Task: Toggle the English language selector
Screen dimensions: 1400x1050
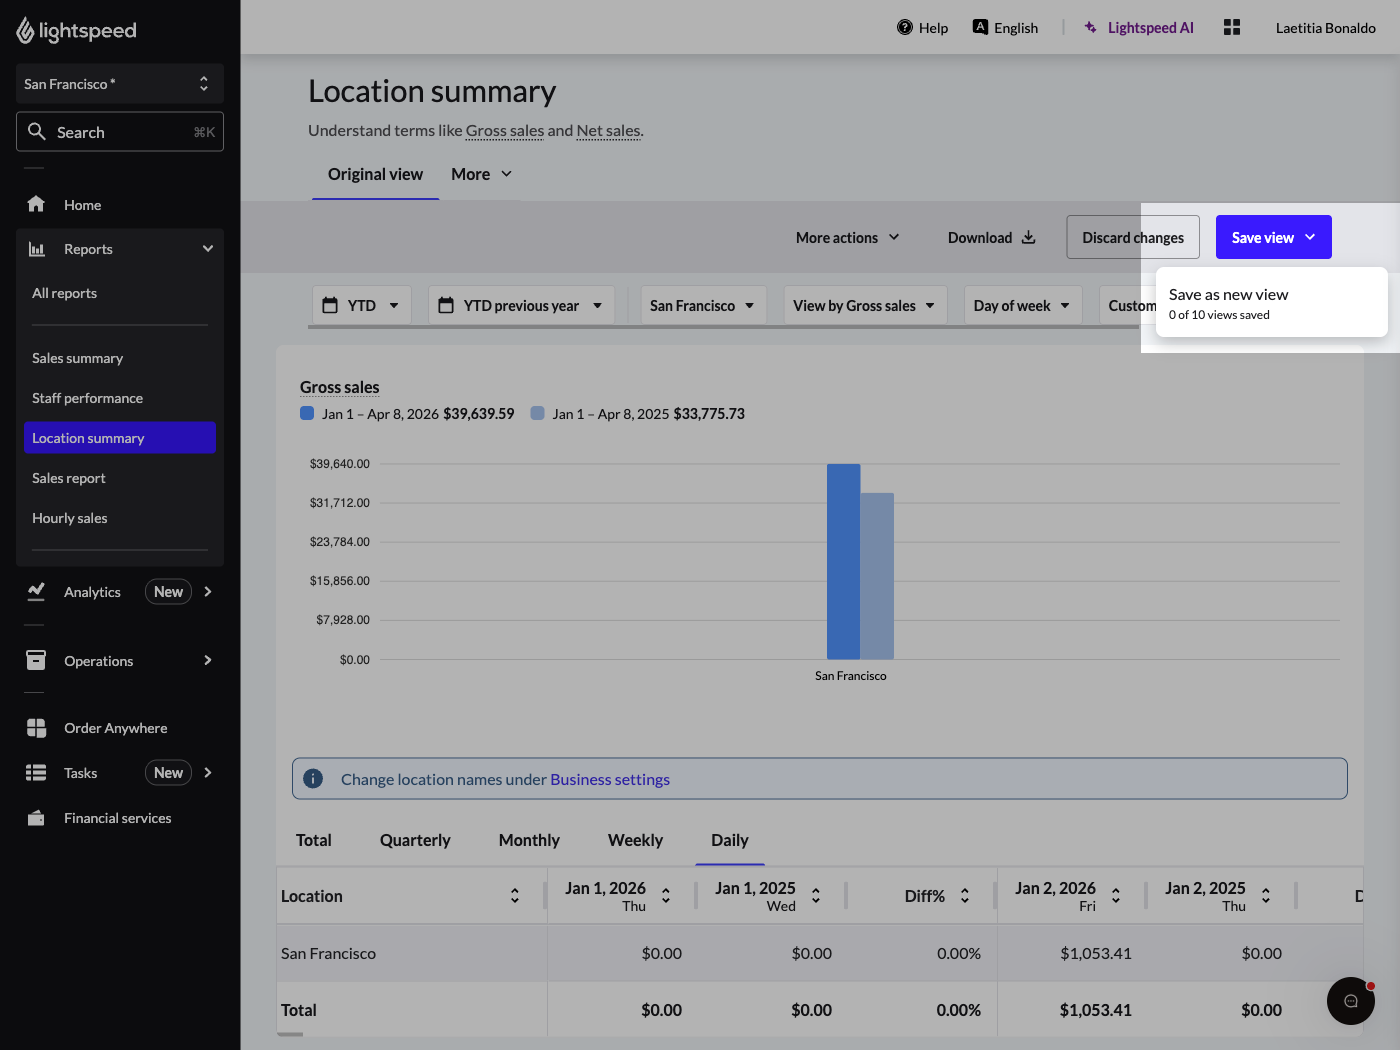Action: [1005, 27]
